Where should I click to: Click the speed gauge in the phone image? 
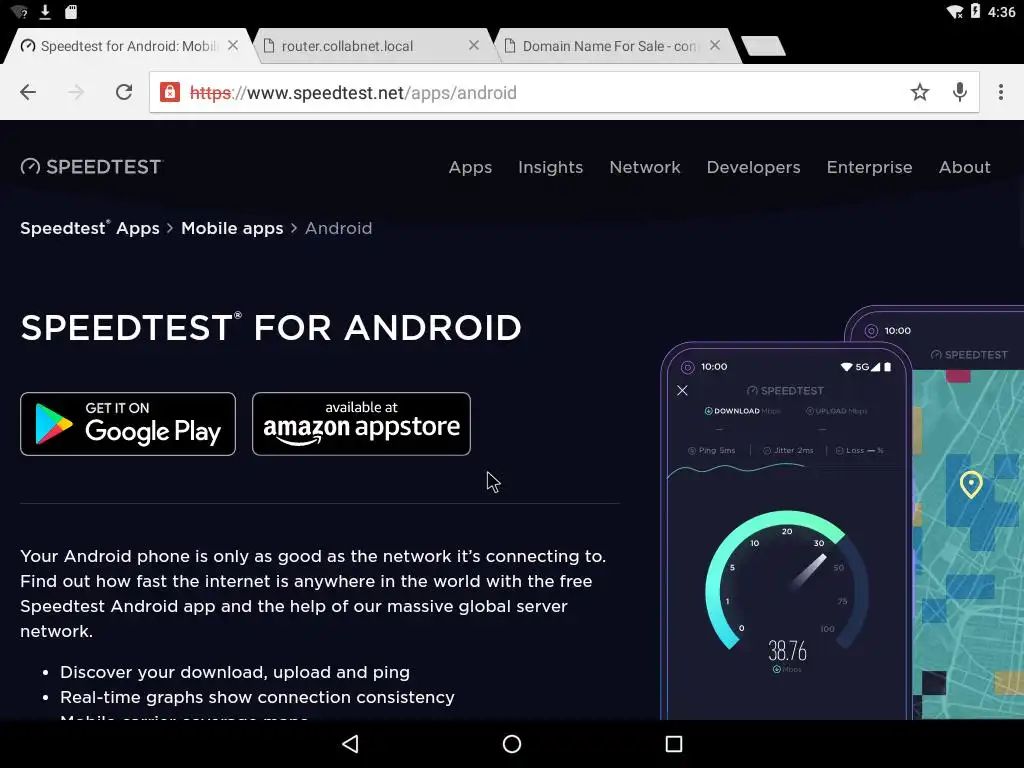click(787, 581)
